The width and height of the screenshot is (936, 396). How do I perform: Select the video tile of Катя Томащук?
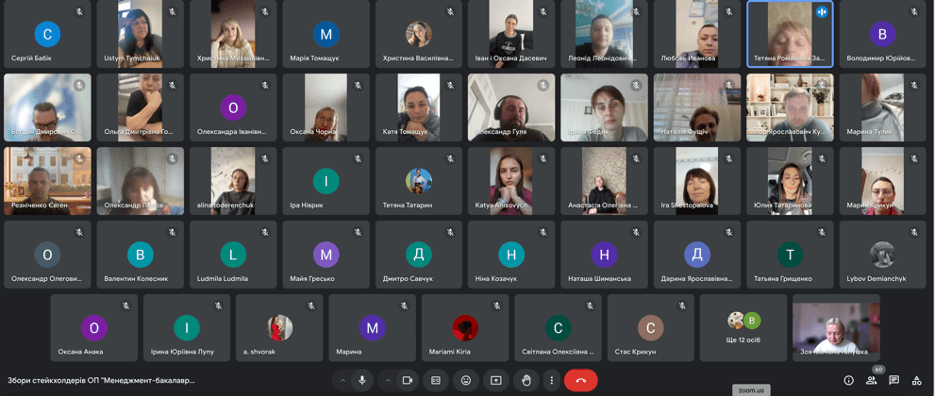click(418, 108)
